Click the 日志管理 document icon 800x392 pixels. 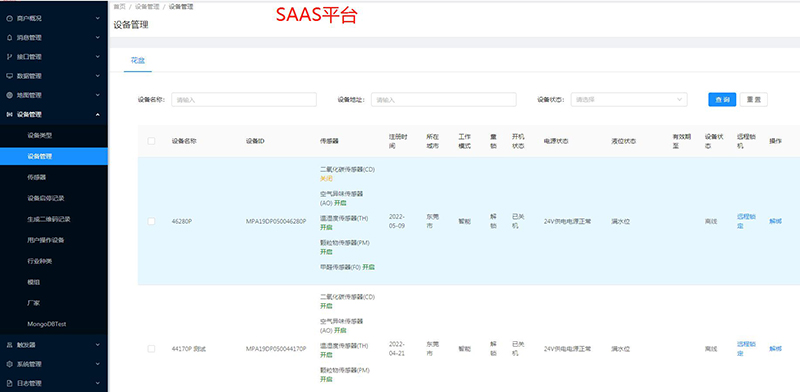[9, 383]
